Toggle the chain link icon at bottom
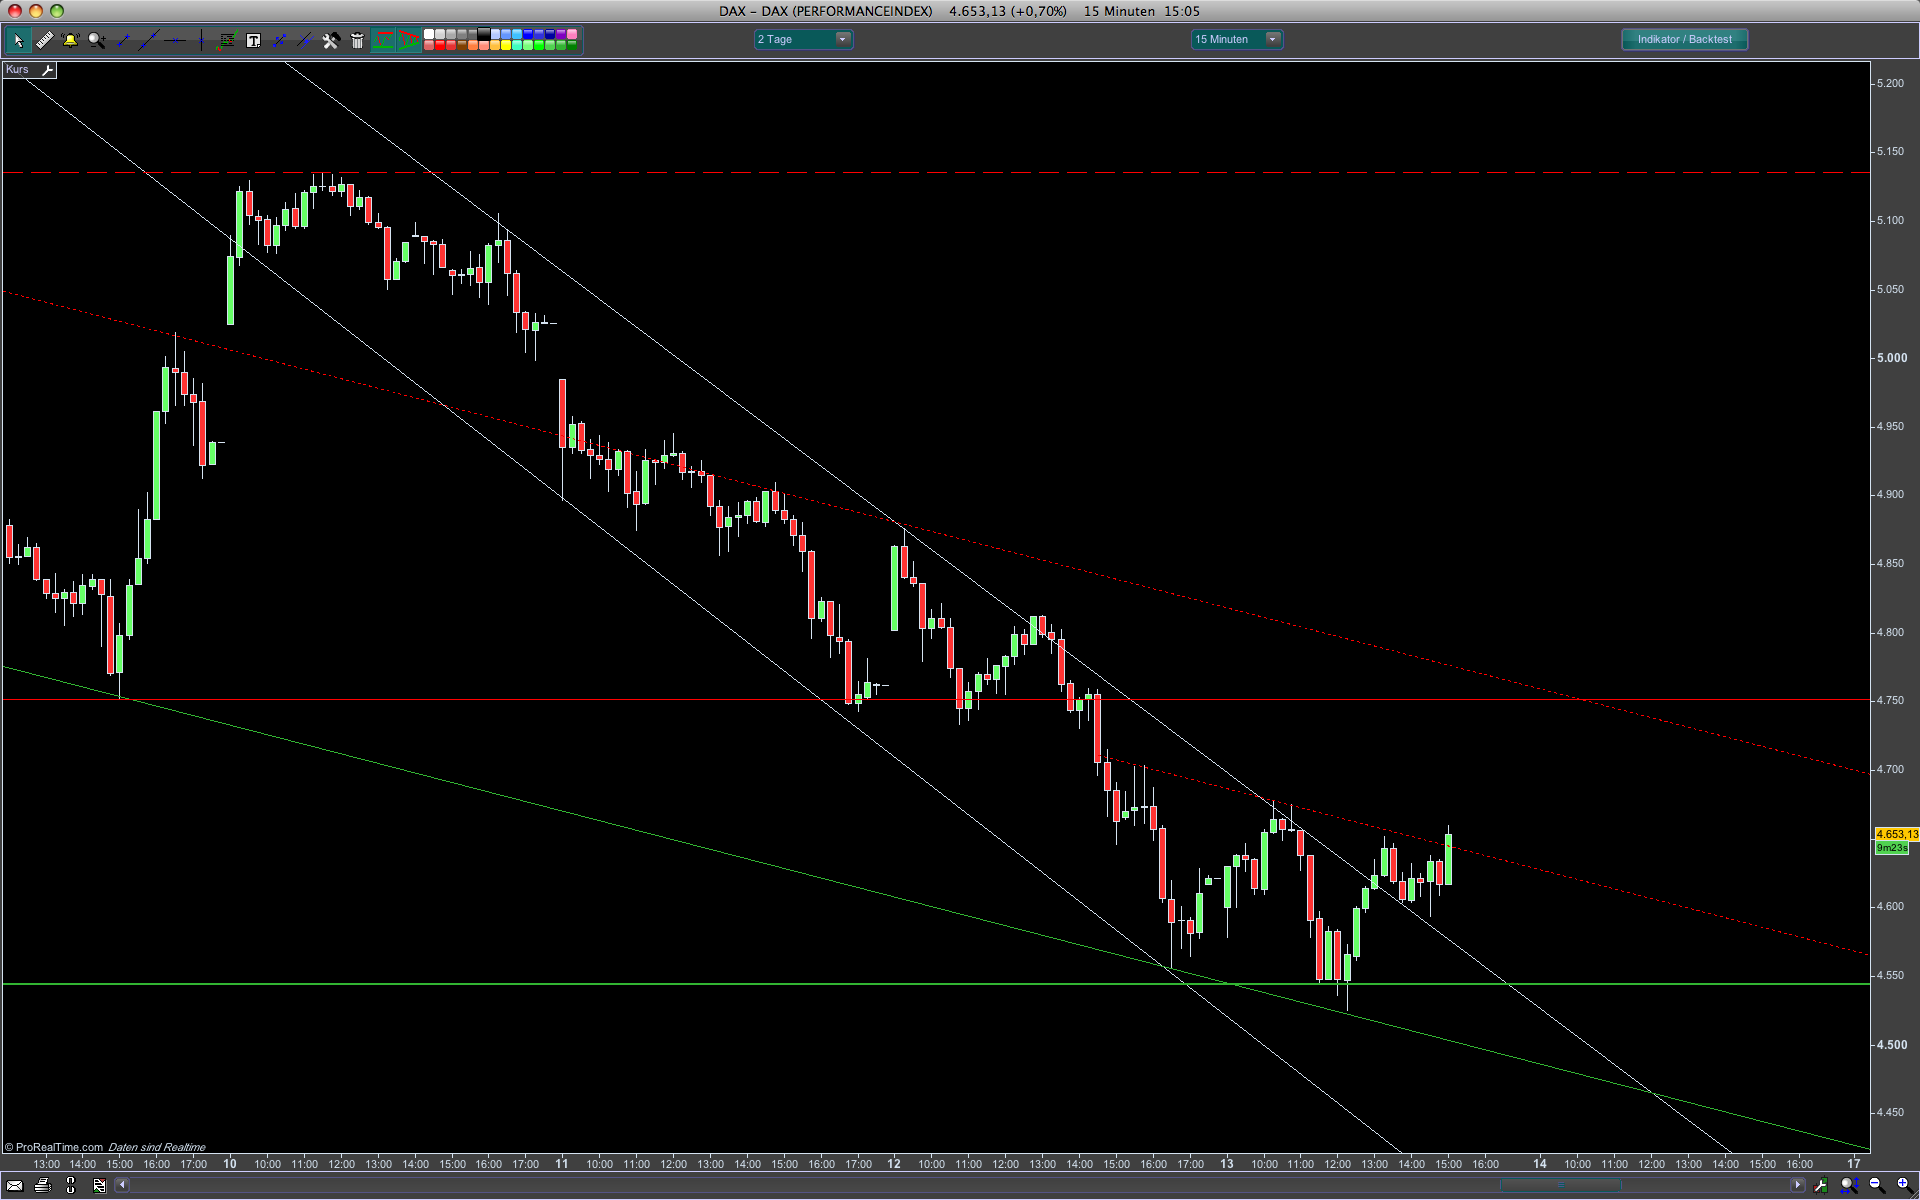Viewport: 1920px width, 1200px height. click(x=70, y=1185)
